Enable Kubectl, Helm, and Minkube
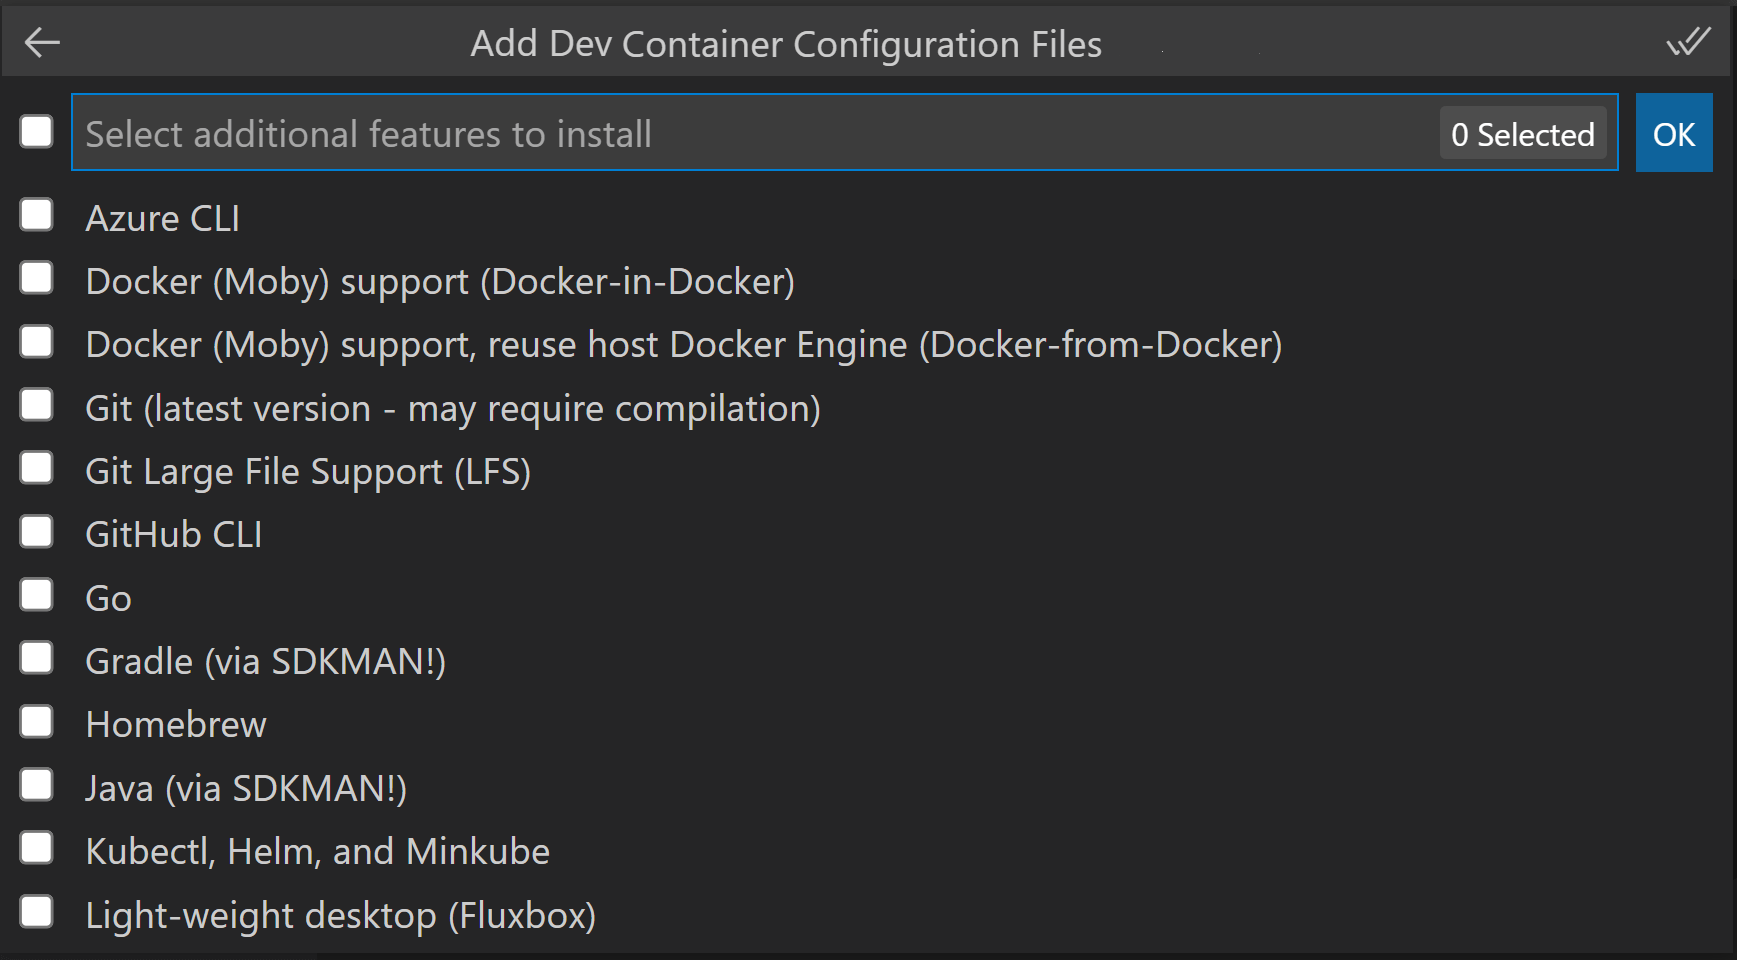1737x960 pixels. pyautogui.click(x=36, y=847)
